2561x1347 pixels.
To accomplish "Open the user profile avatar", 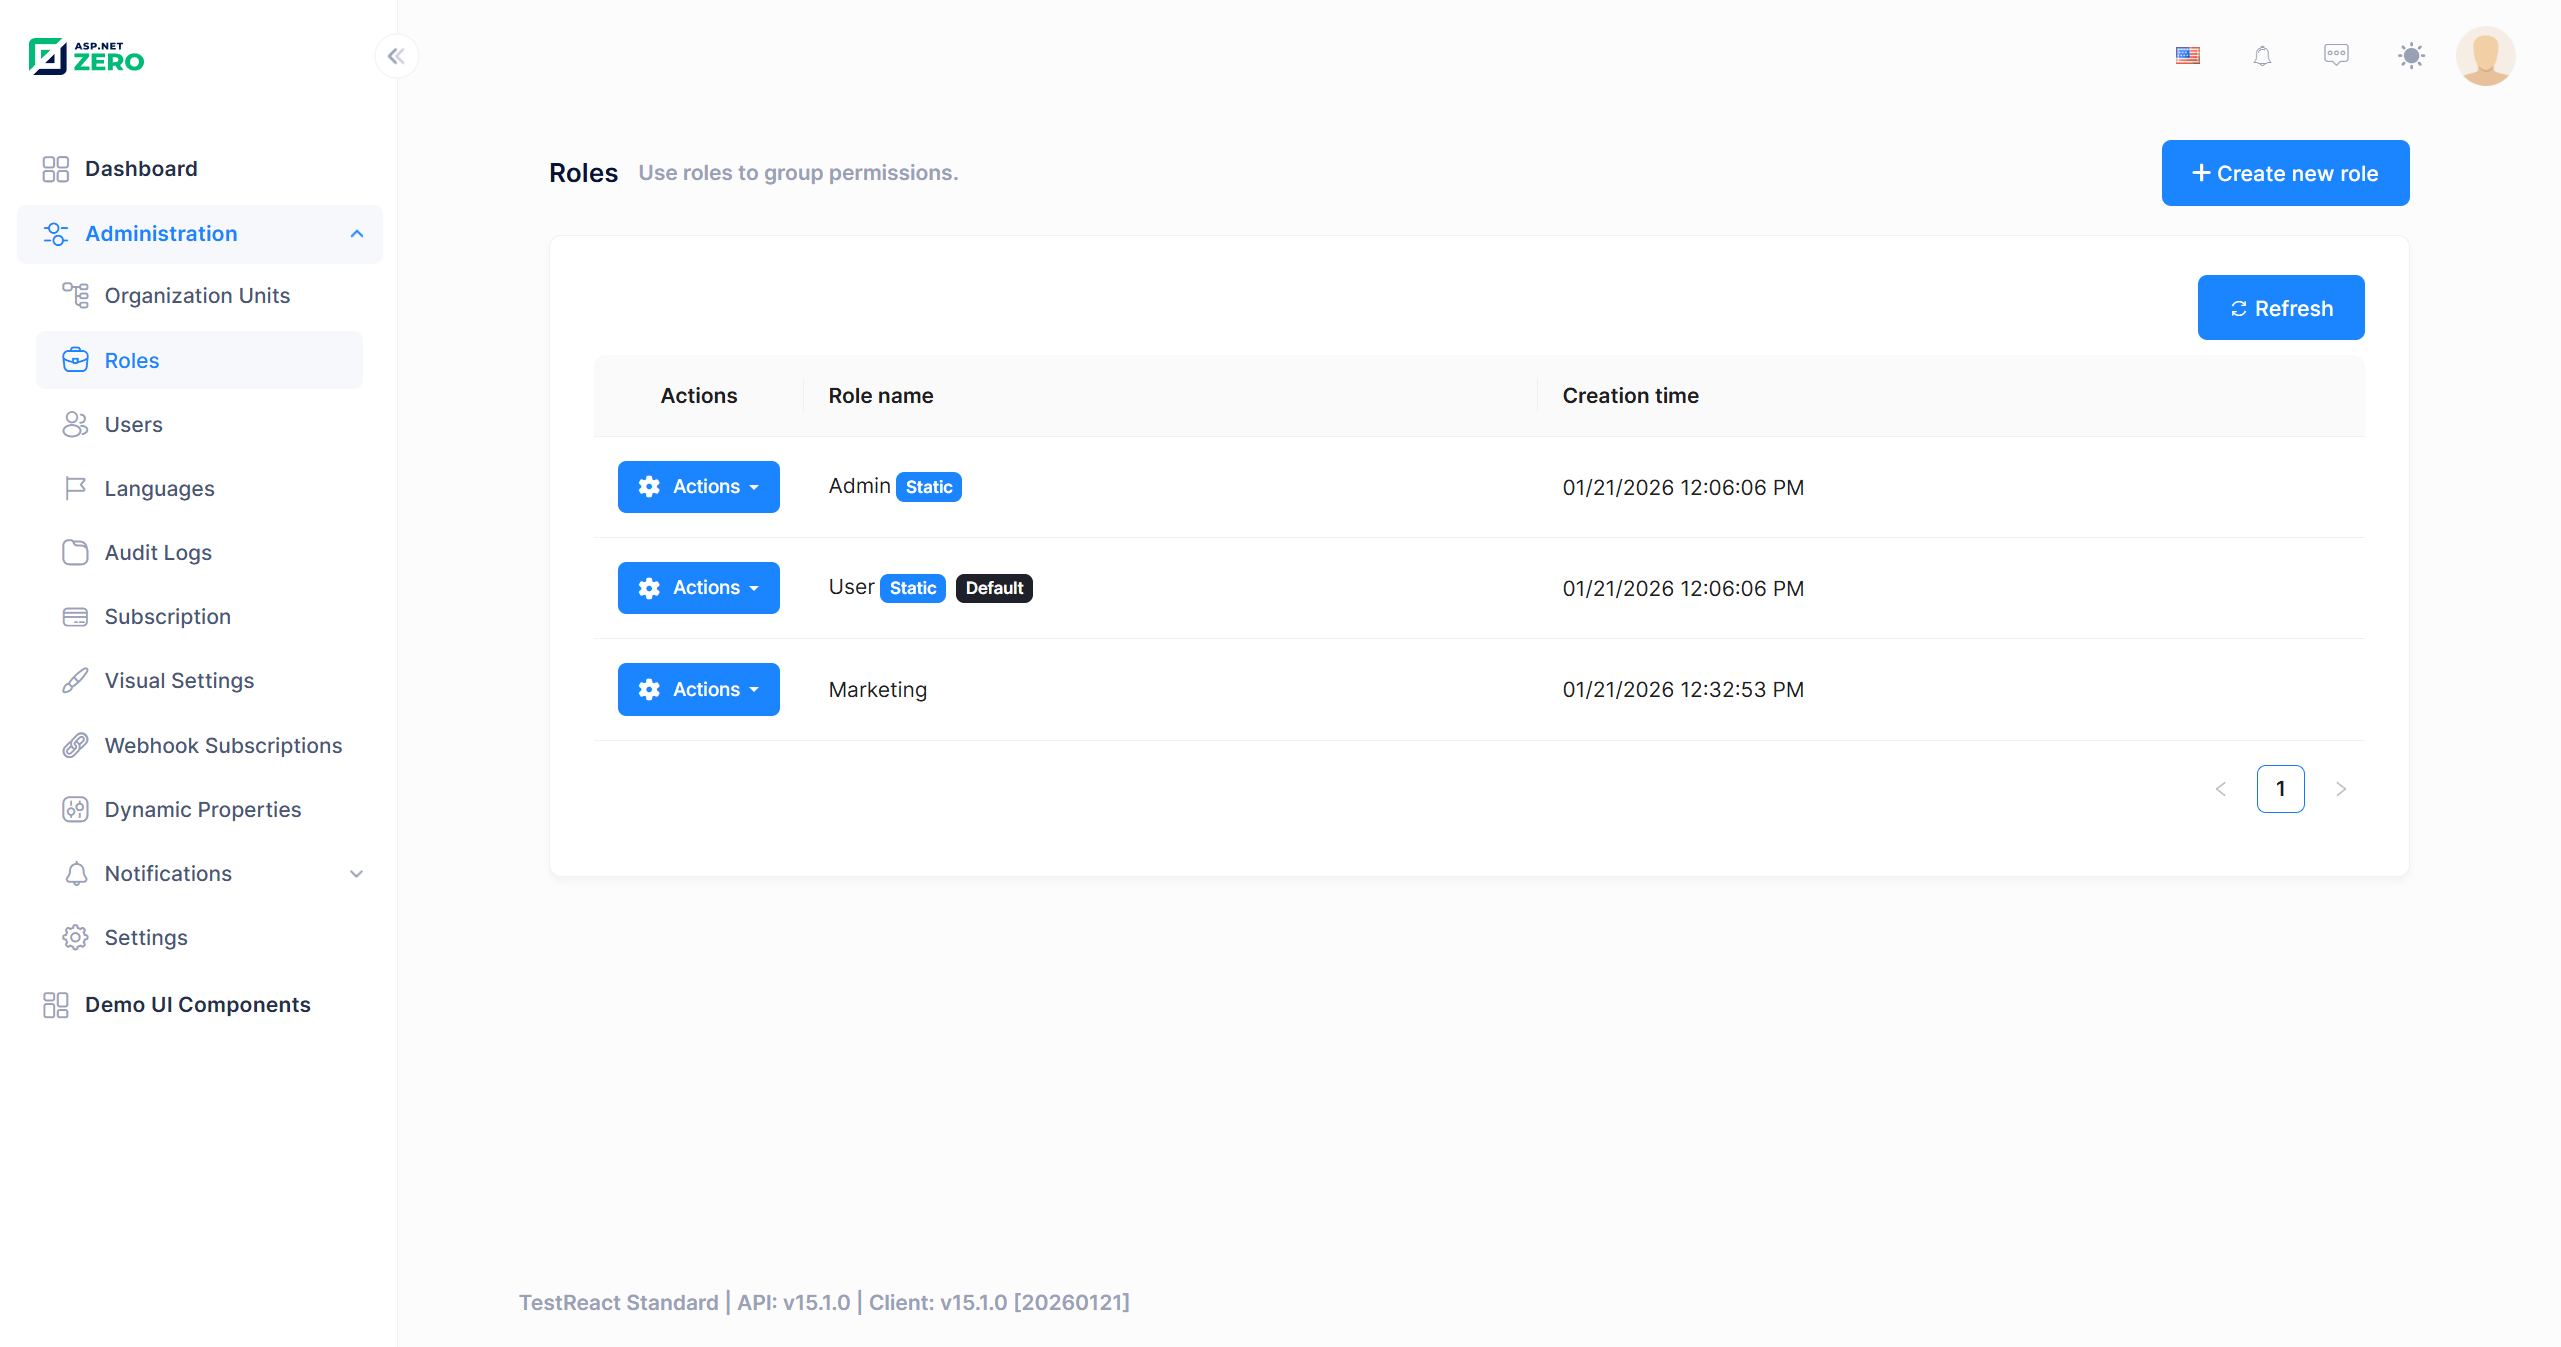I will (2486, 56).
